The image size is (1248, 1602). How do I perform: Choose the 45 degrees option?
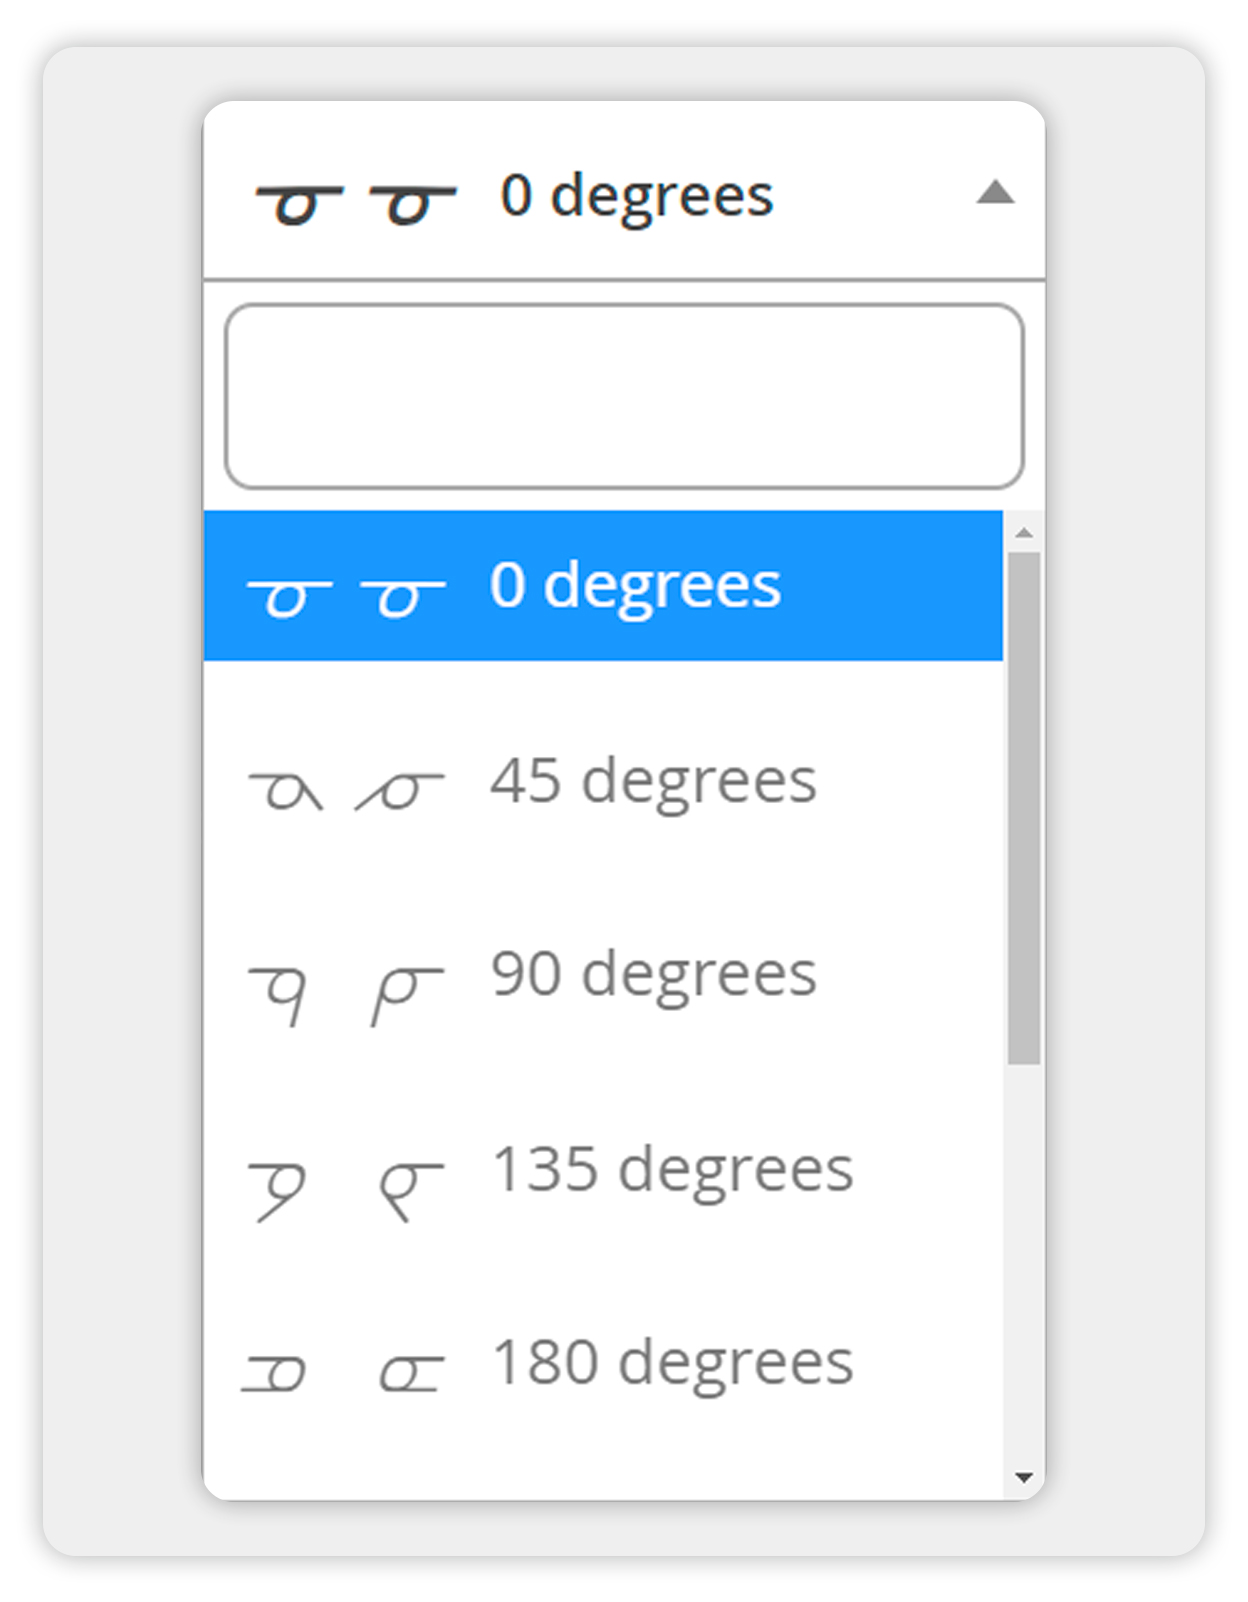[x=653, y=781]
